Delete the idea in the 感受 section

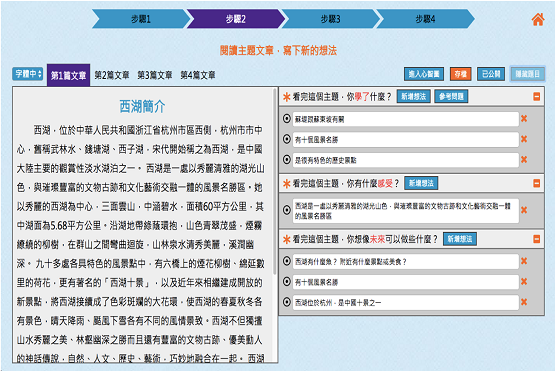point(524,210)
